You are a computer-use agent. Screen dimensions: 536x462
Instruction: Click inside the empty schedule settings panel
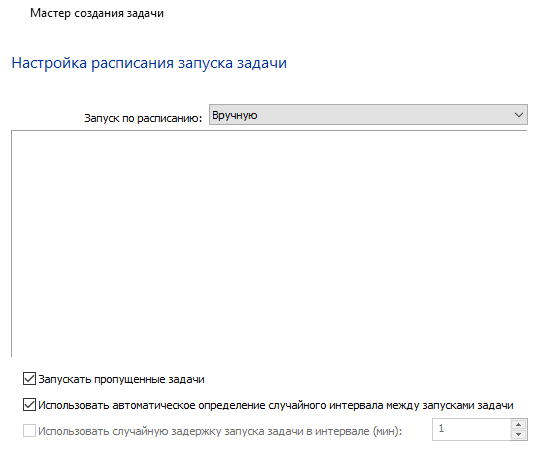(269, 243)
